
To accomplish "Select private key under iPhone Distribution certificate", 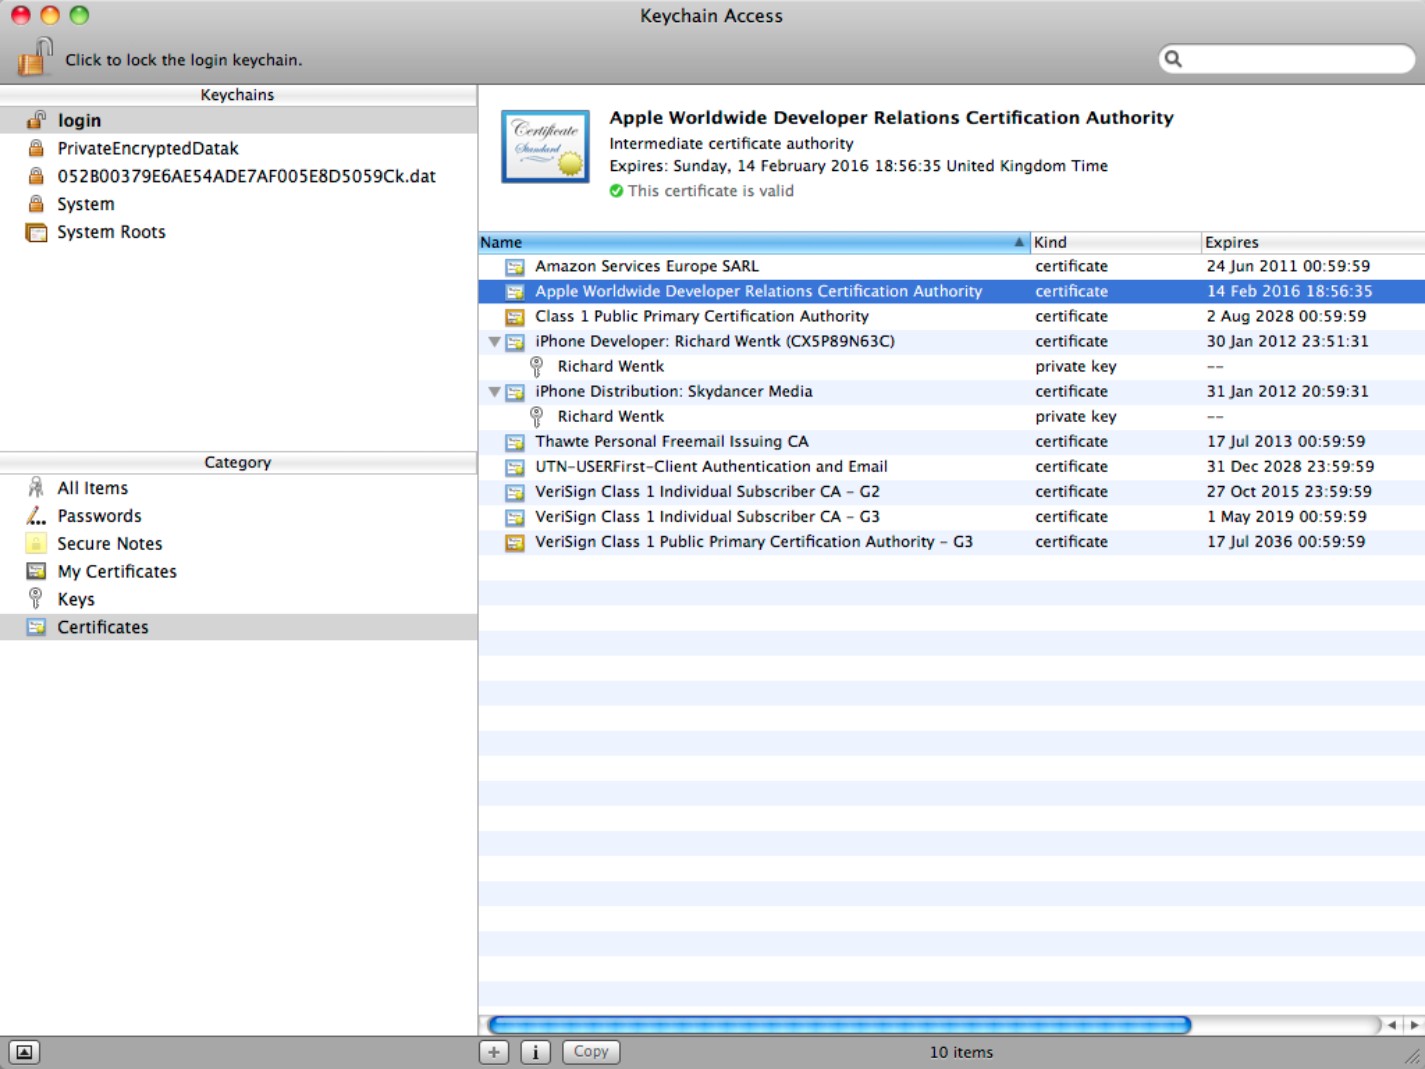I will click(951, 416).
